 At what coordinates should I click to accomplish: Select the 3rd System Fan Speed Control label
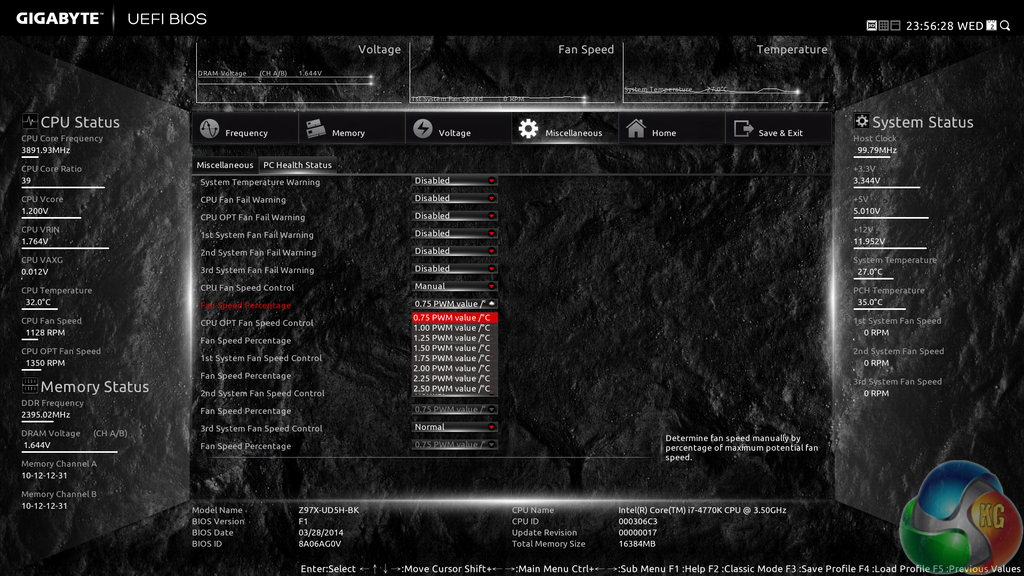[261, 429]
